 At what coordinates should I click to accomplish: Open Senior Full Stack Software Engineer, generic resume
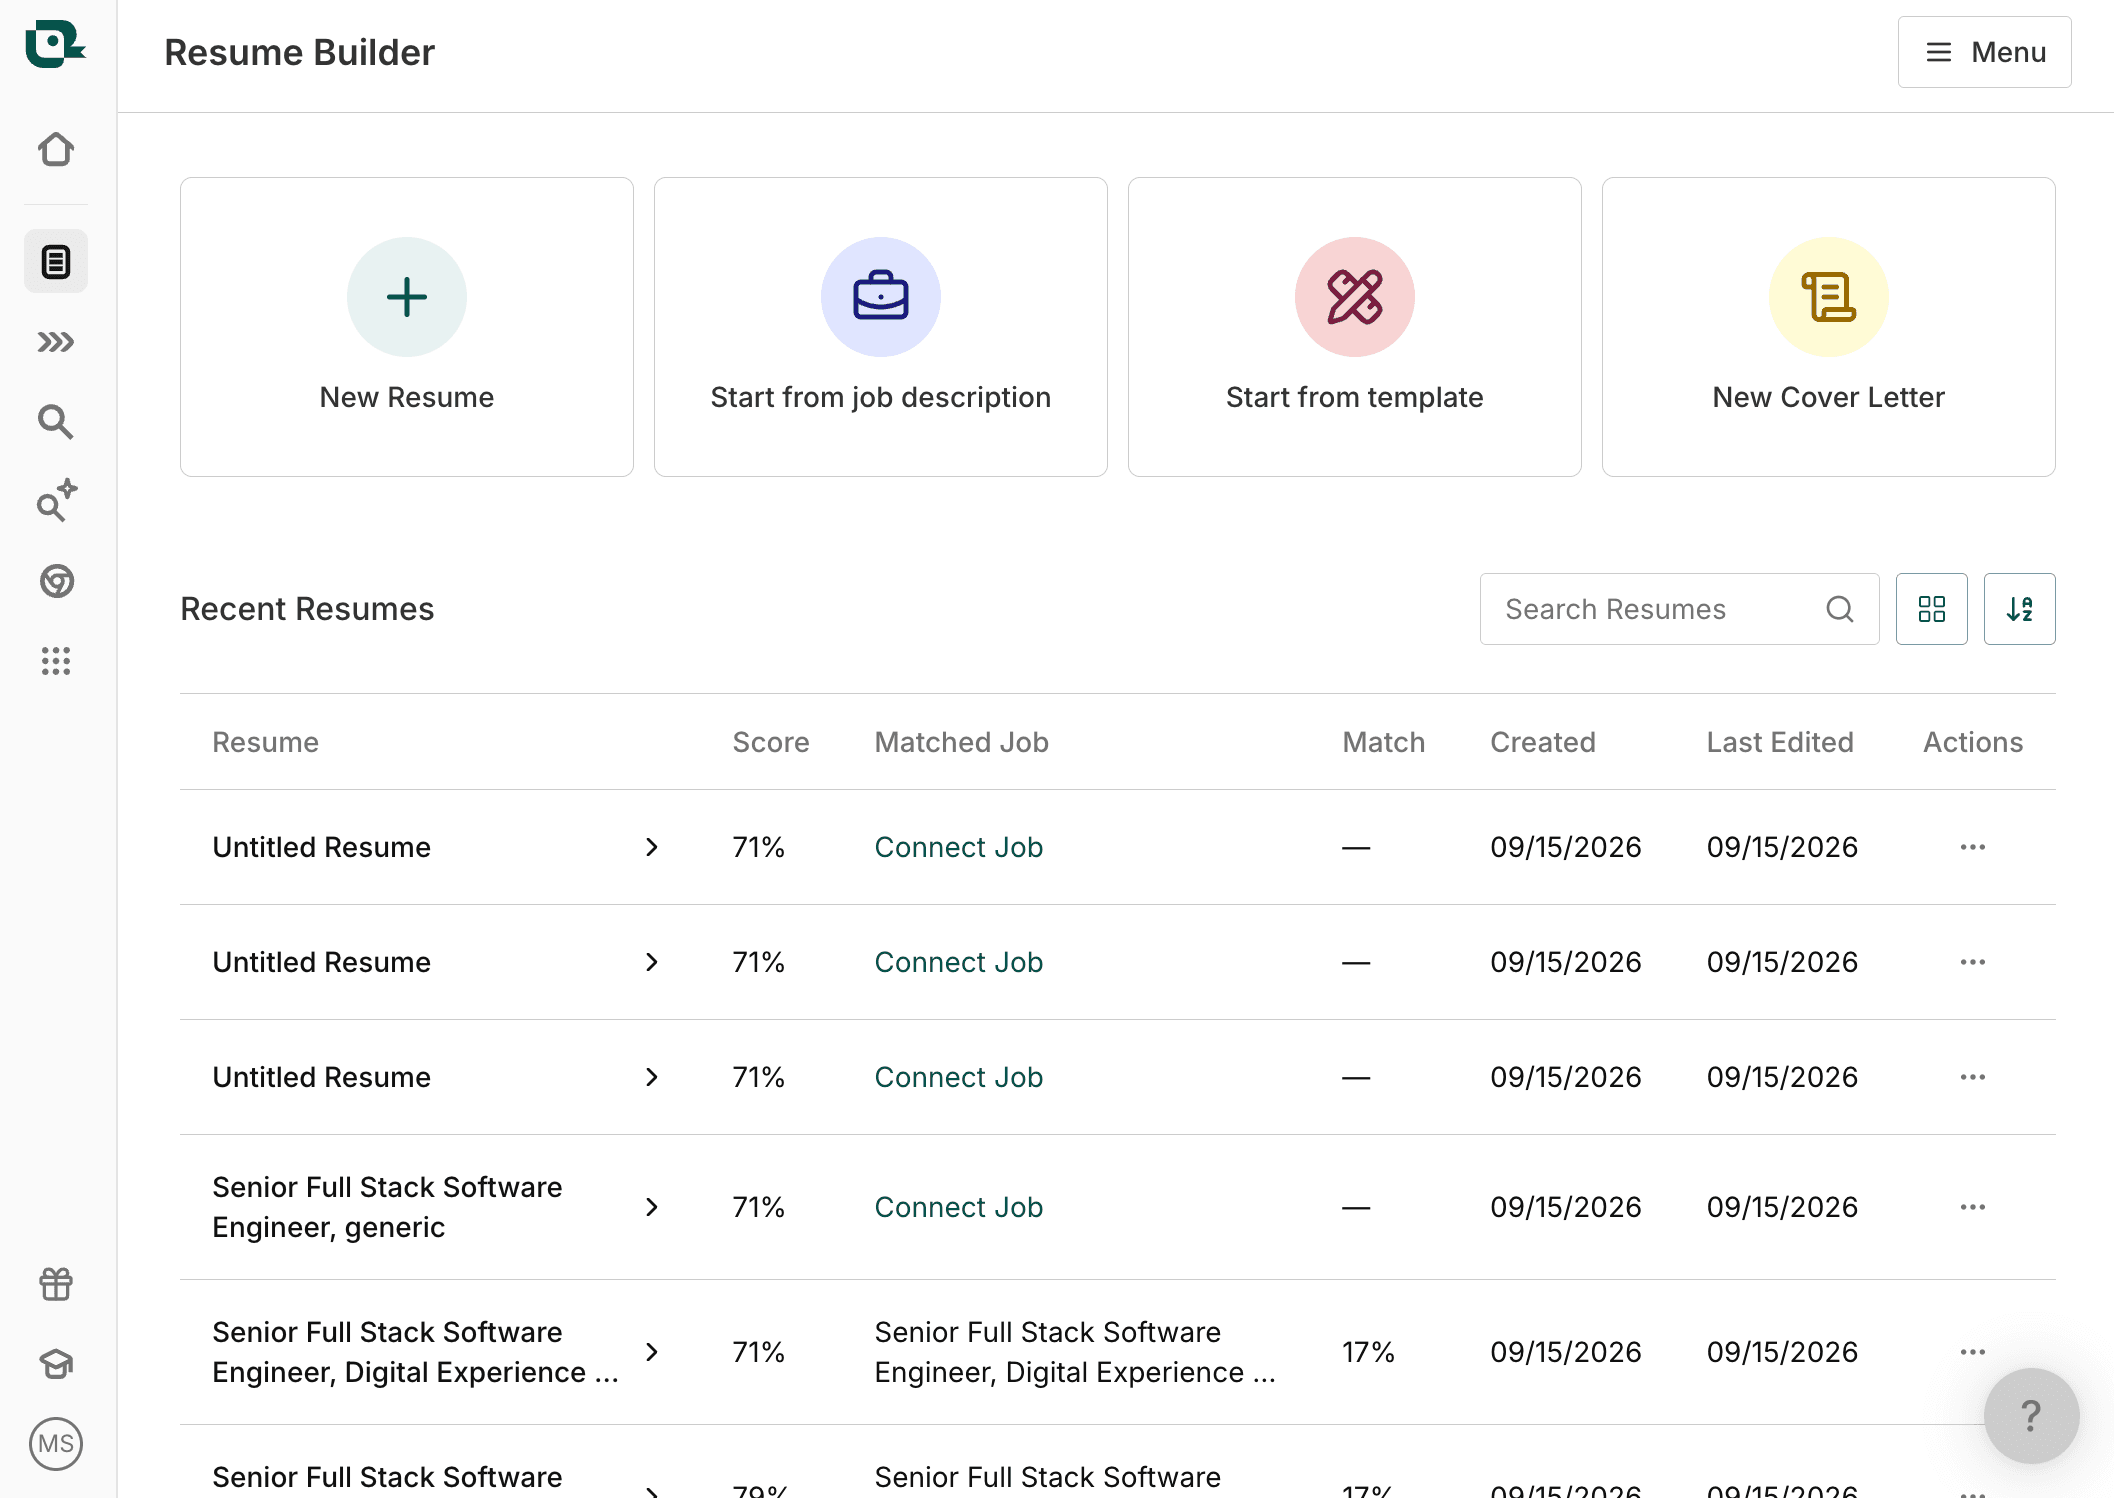[x=387, y=1207]
